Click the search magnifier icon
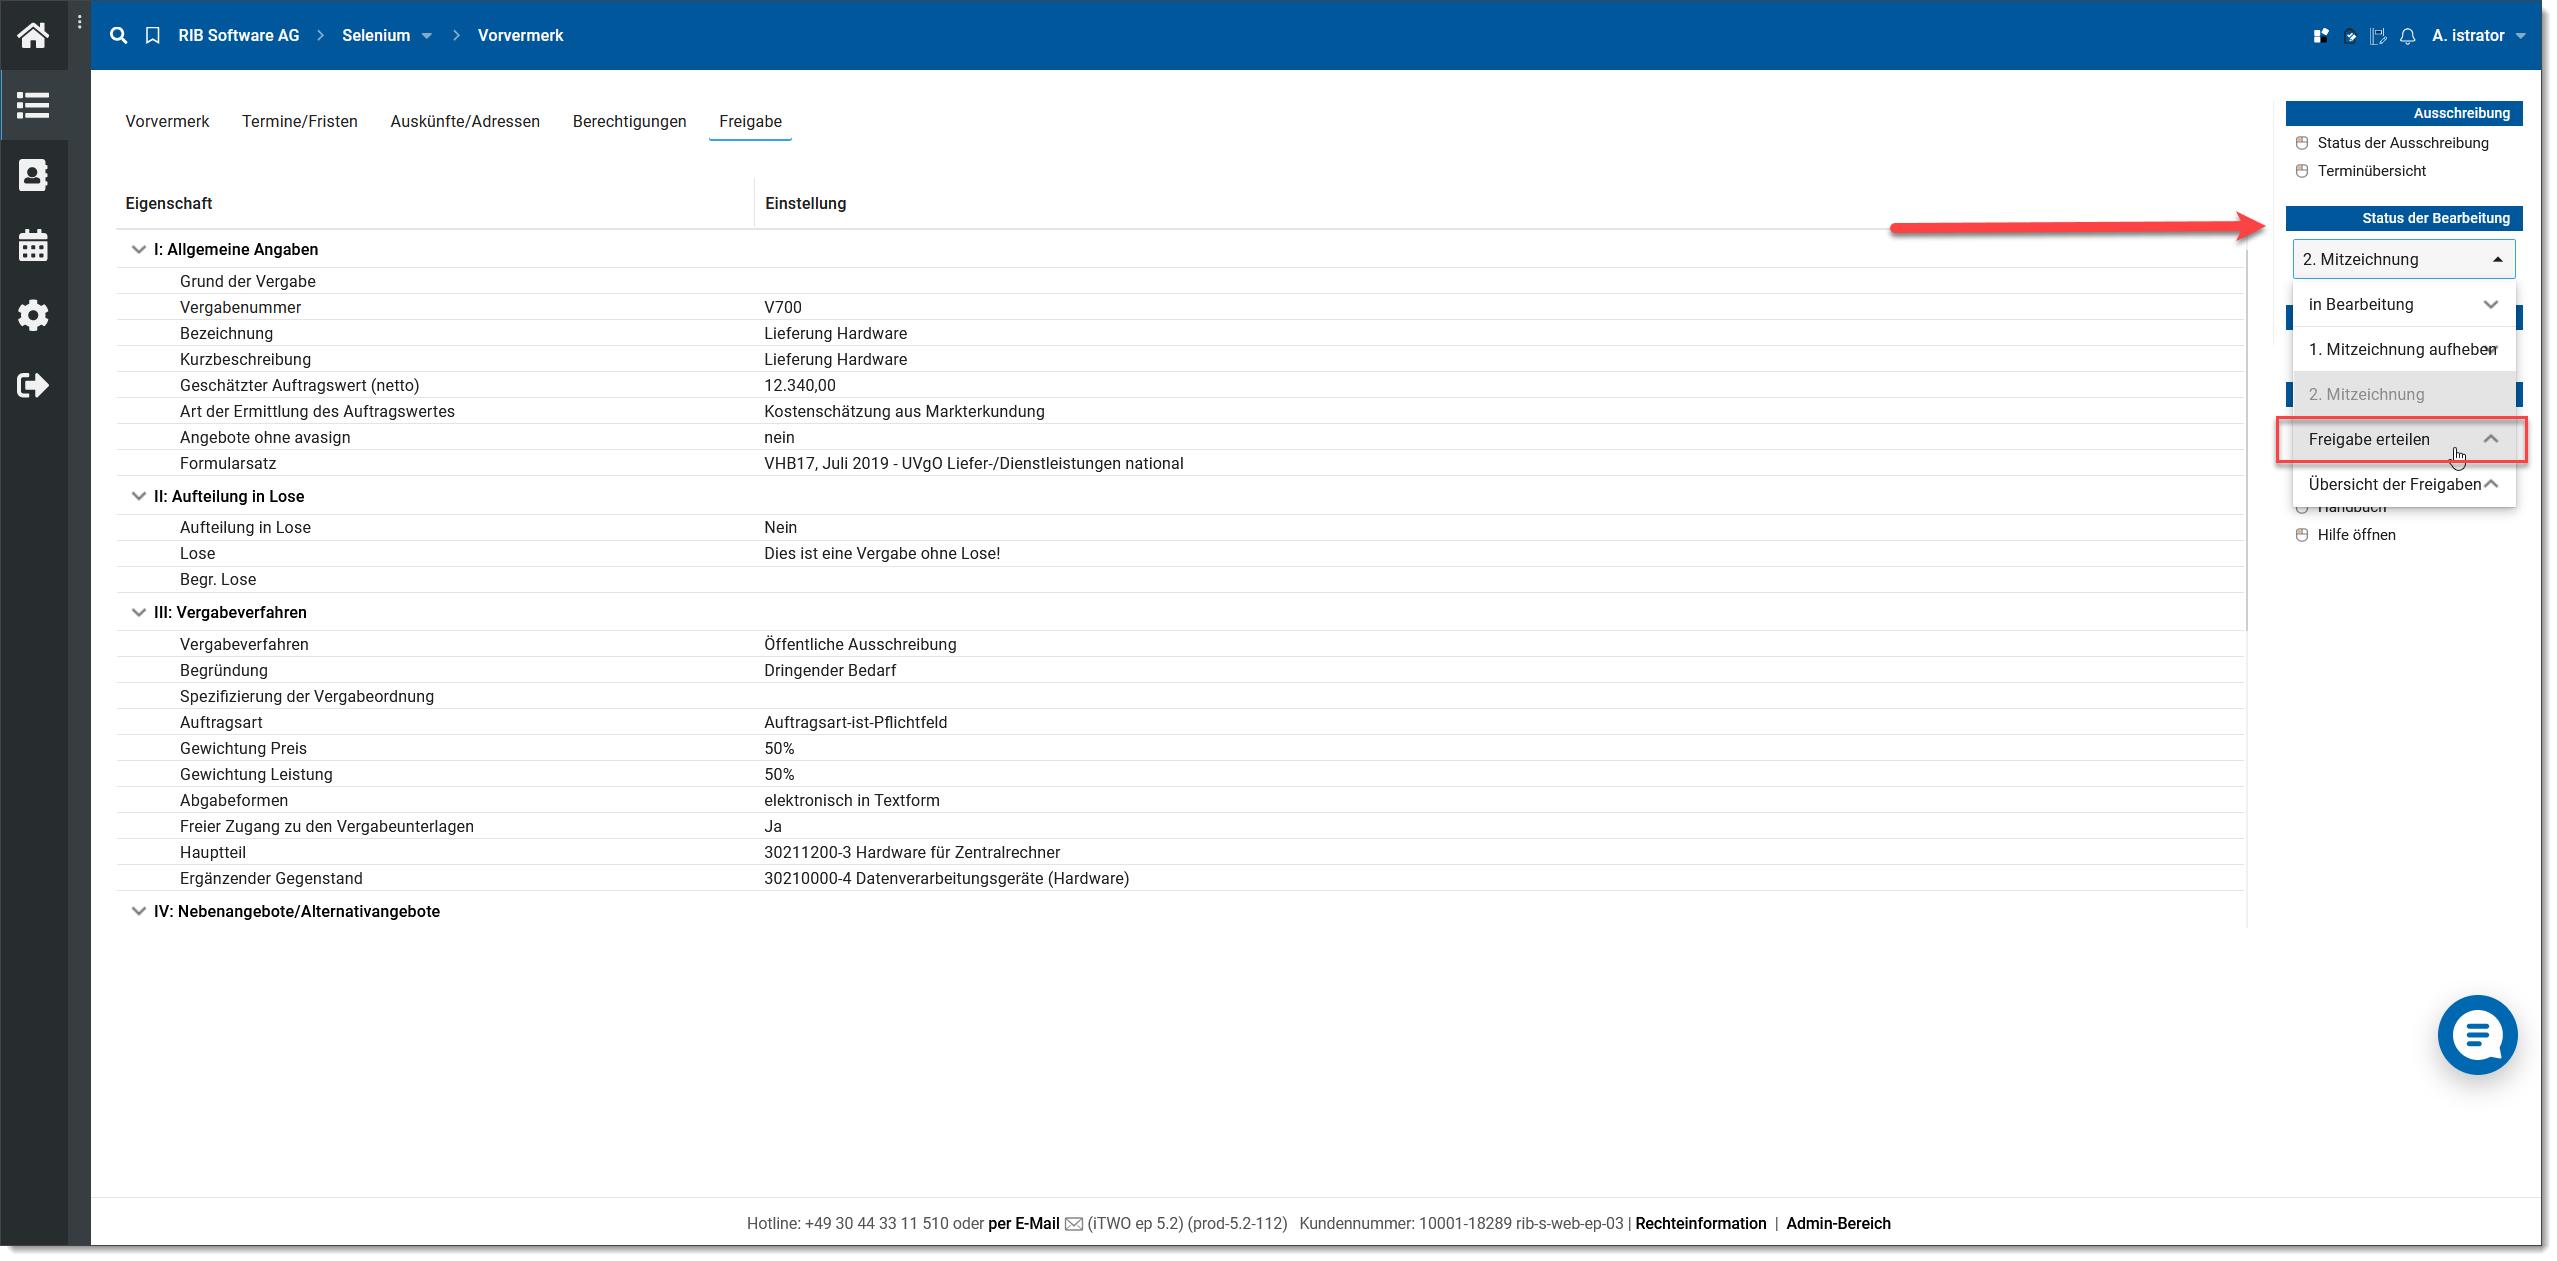2557x1261 pixels. point(118,36)
